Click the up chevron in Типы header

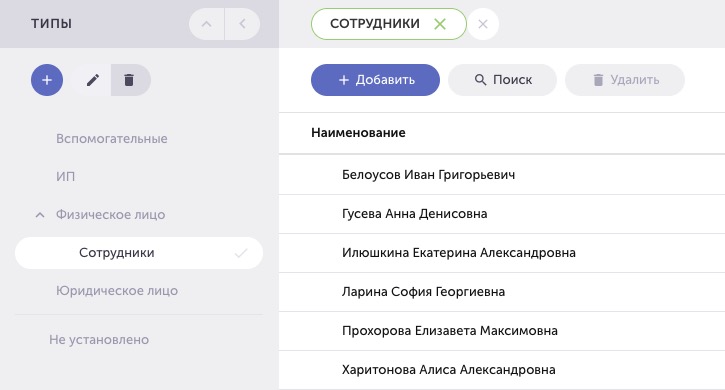pos(207,24)
